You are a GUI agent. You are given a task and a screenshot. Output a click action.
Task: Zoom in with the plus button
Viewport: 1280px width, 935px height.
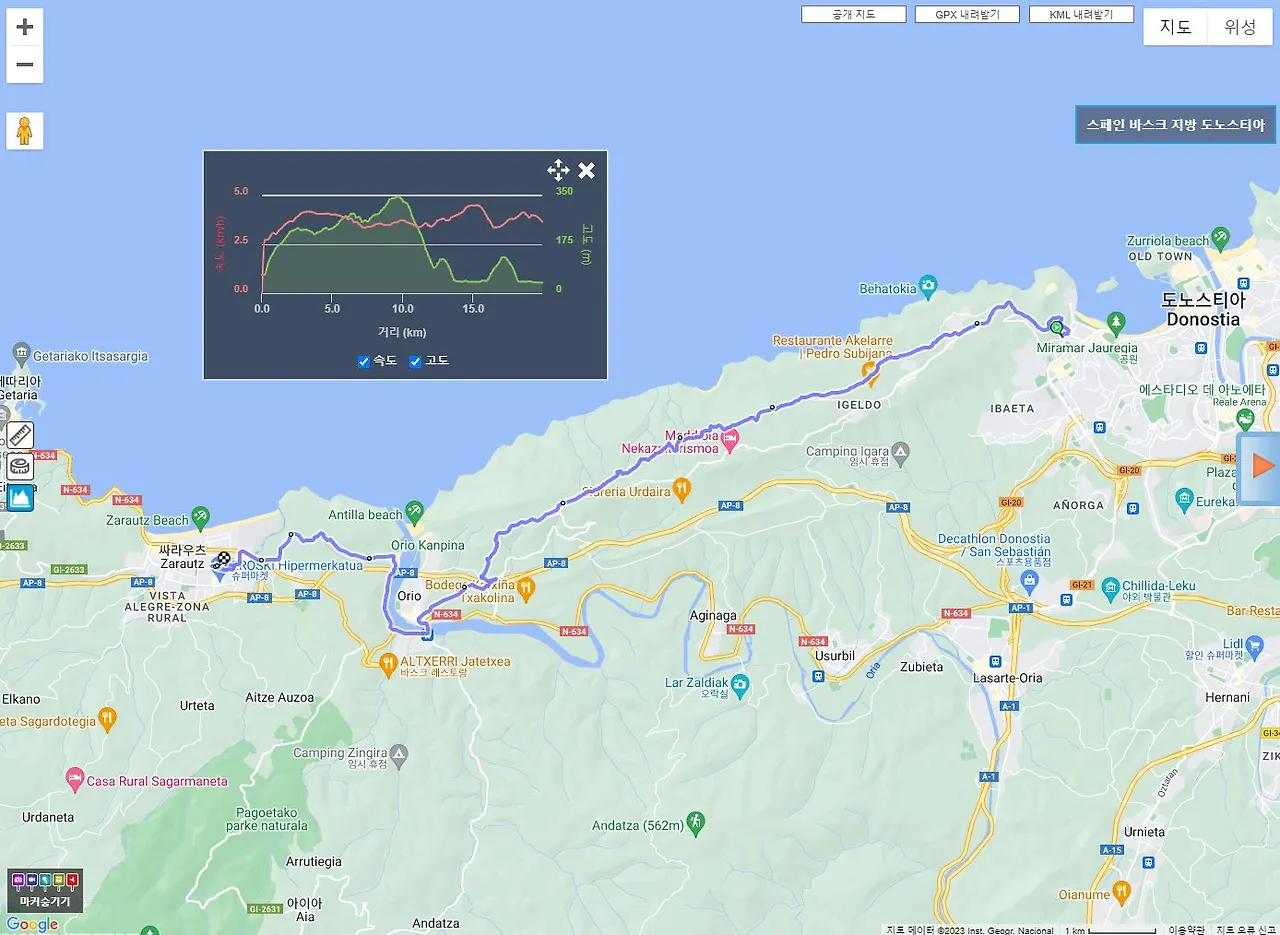coord(25,27)
